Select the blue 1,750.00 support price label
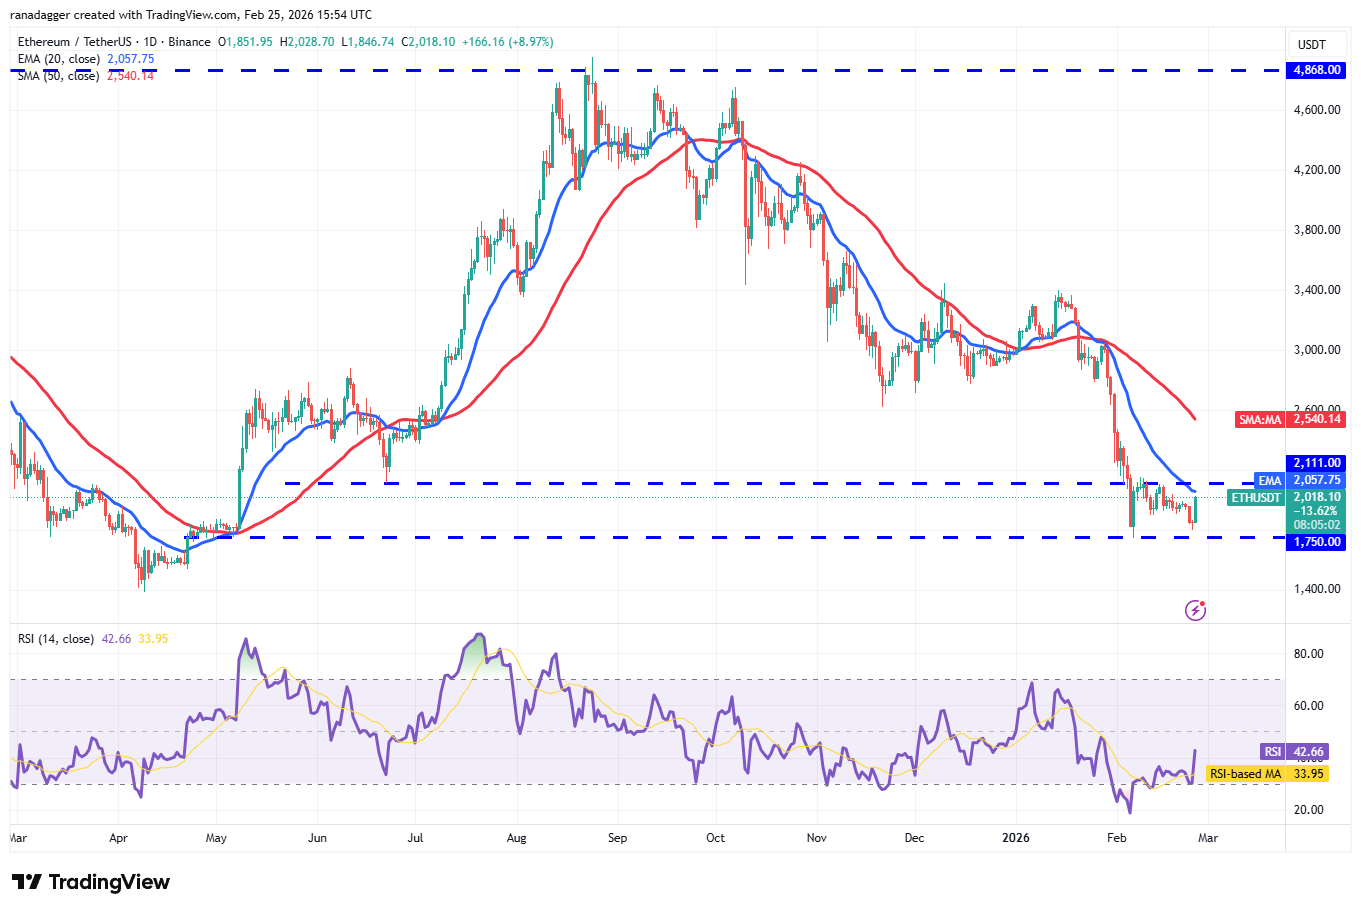This screenshot has width=1361, height=912. pyautogui.click(x=1315, y=541)
